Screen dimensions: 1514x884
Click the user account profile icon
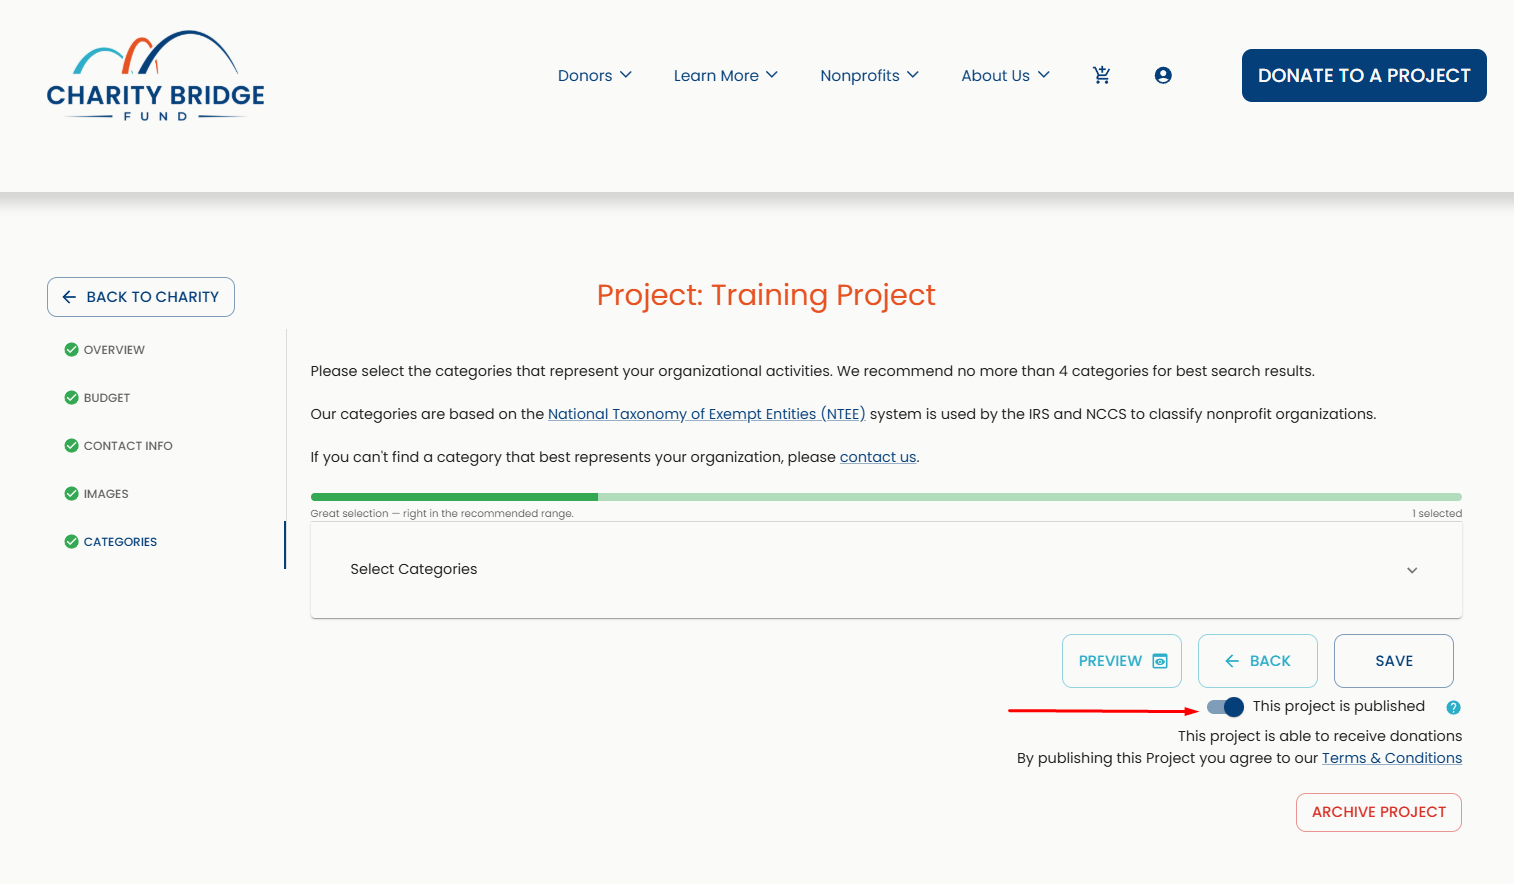[x=1163, y=75]
